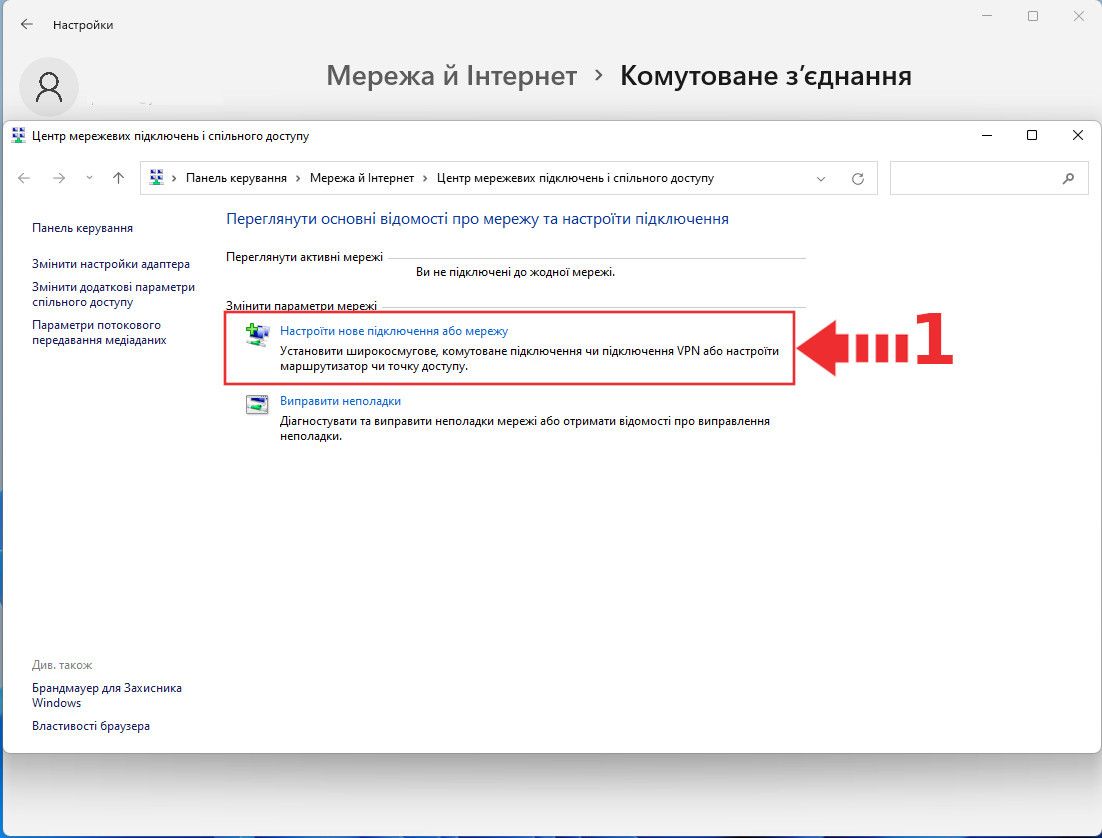
Task: Go to Мережа й Інтернет in Settings breadcrumb
Action: [451, 75]
